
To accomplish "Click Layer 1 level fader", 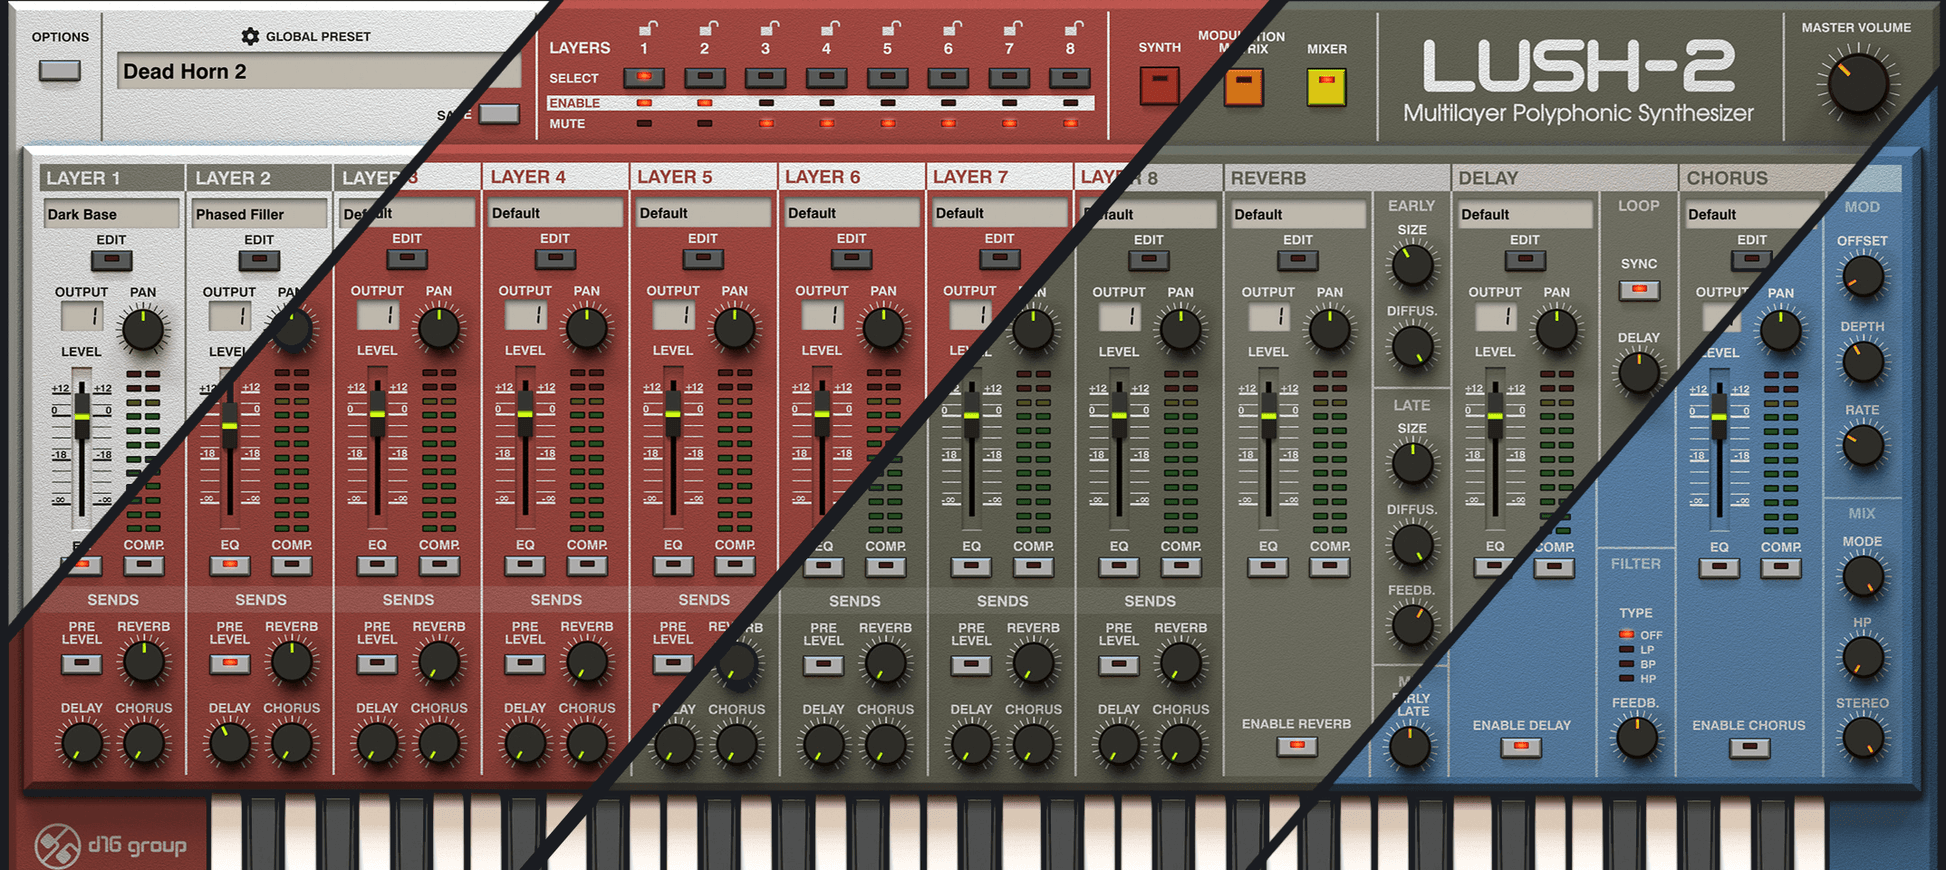I will [x=82, y=415].
